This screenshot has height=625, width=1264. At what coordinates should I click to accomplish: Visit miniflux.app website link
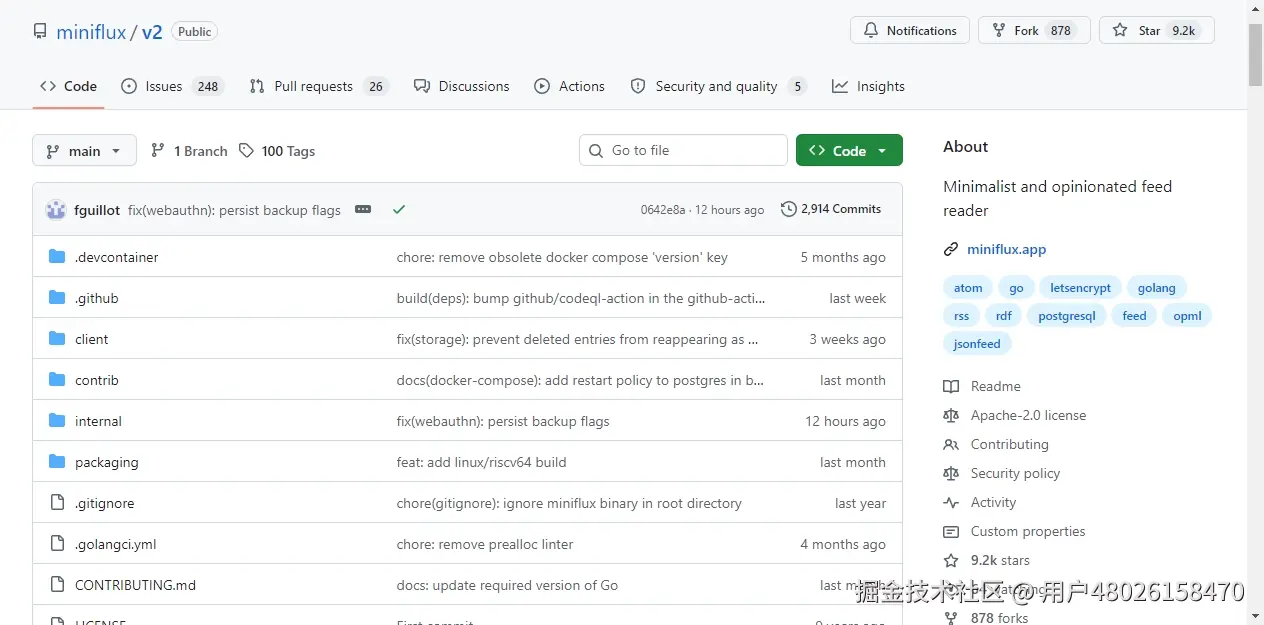coord(1006,249)
